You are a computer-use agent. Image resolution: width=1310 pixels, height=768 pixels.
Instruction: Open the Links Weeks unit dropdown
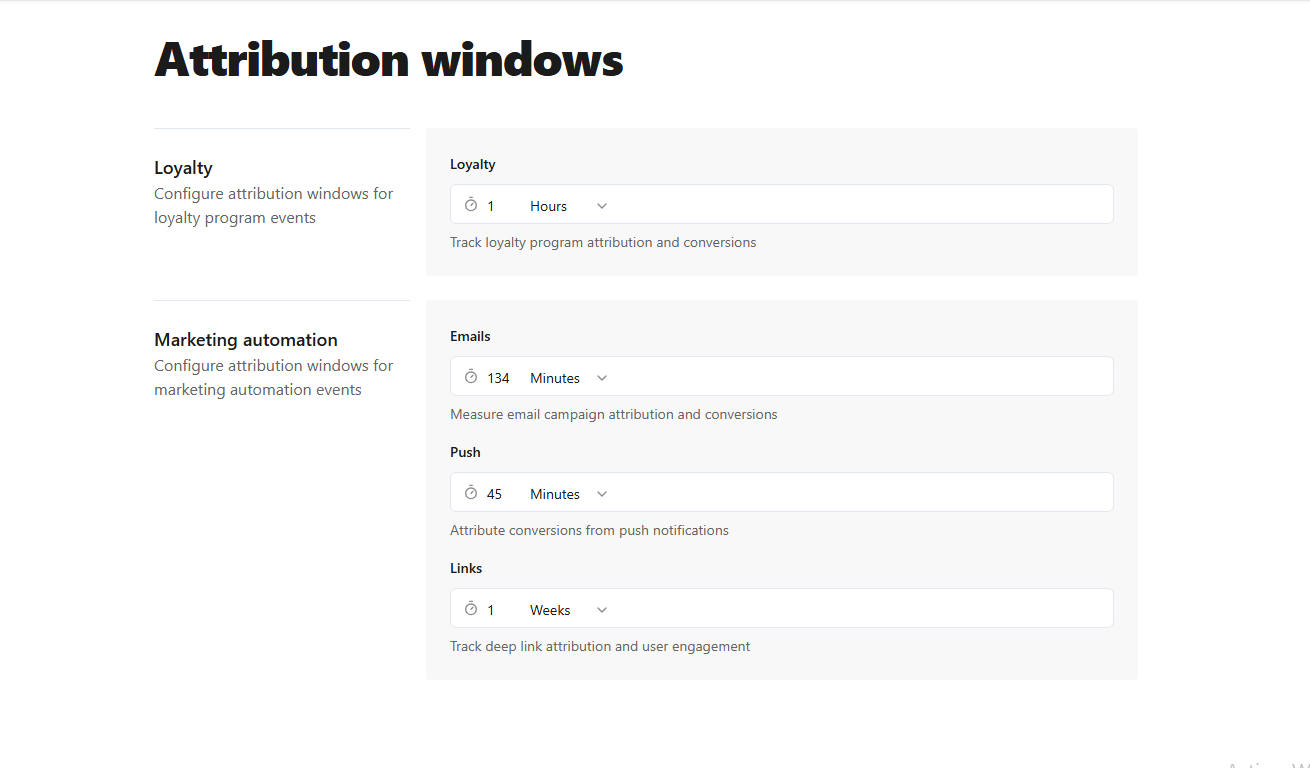pos(567,609)
